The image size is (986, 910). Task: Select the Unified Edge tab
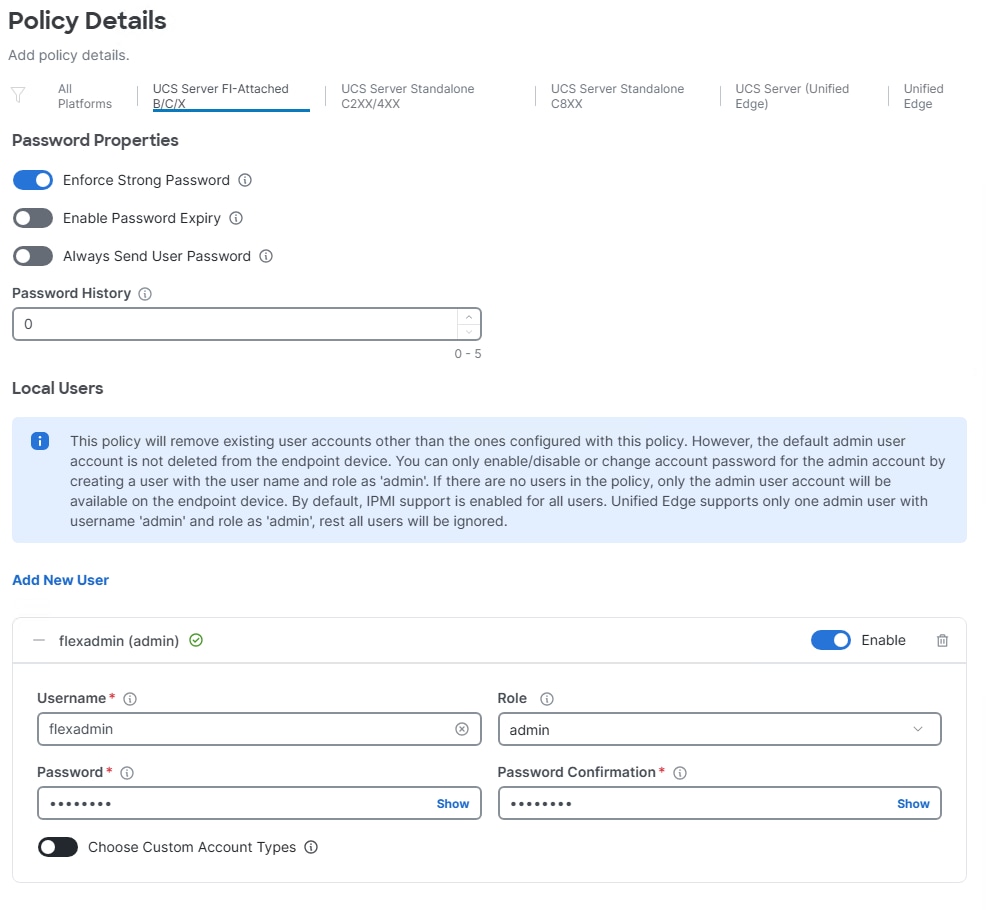coord(923,96)
